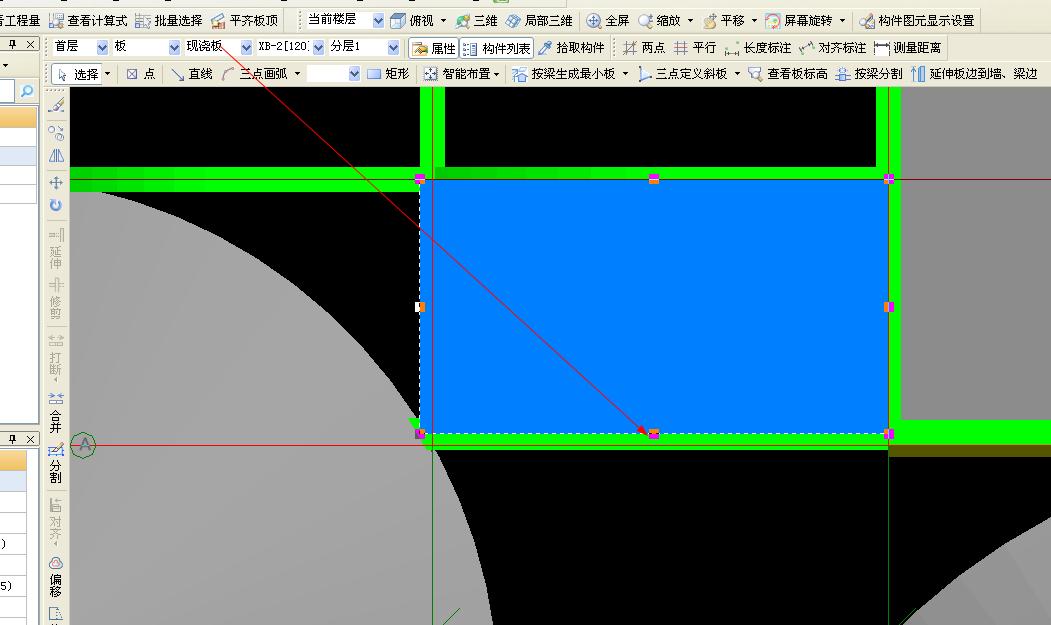1051x625 pixels.
Task: Click 对齐标注 aligned dimension tool
Action: coord(832,48)
